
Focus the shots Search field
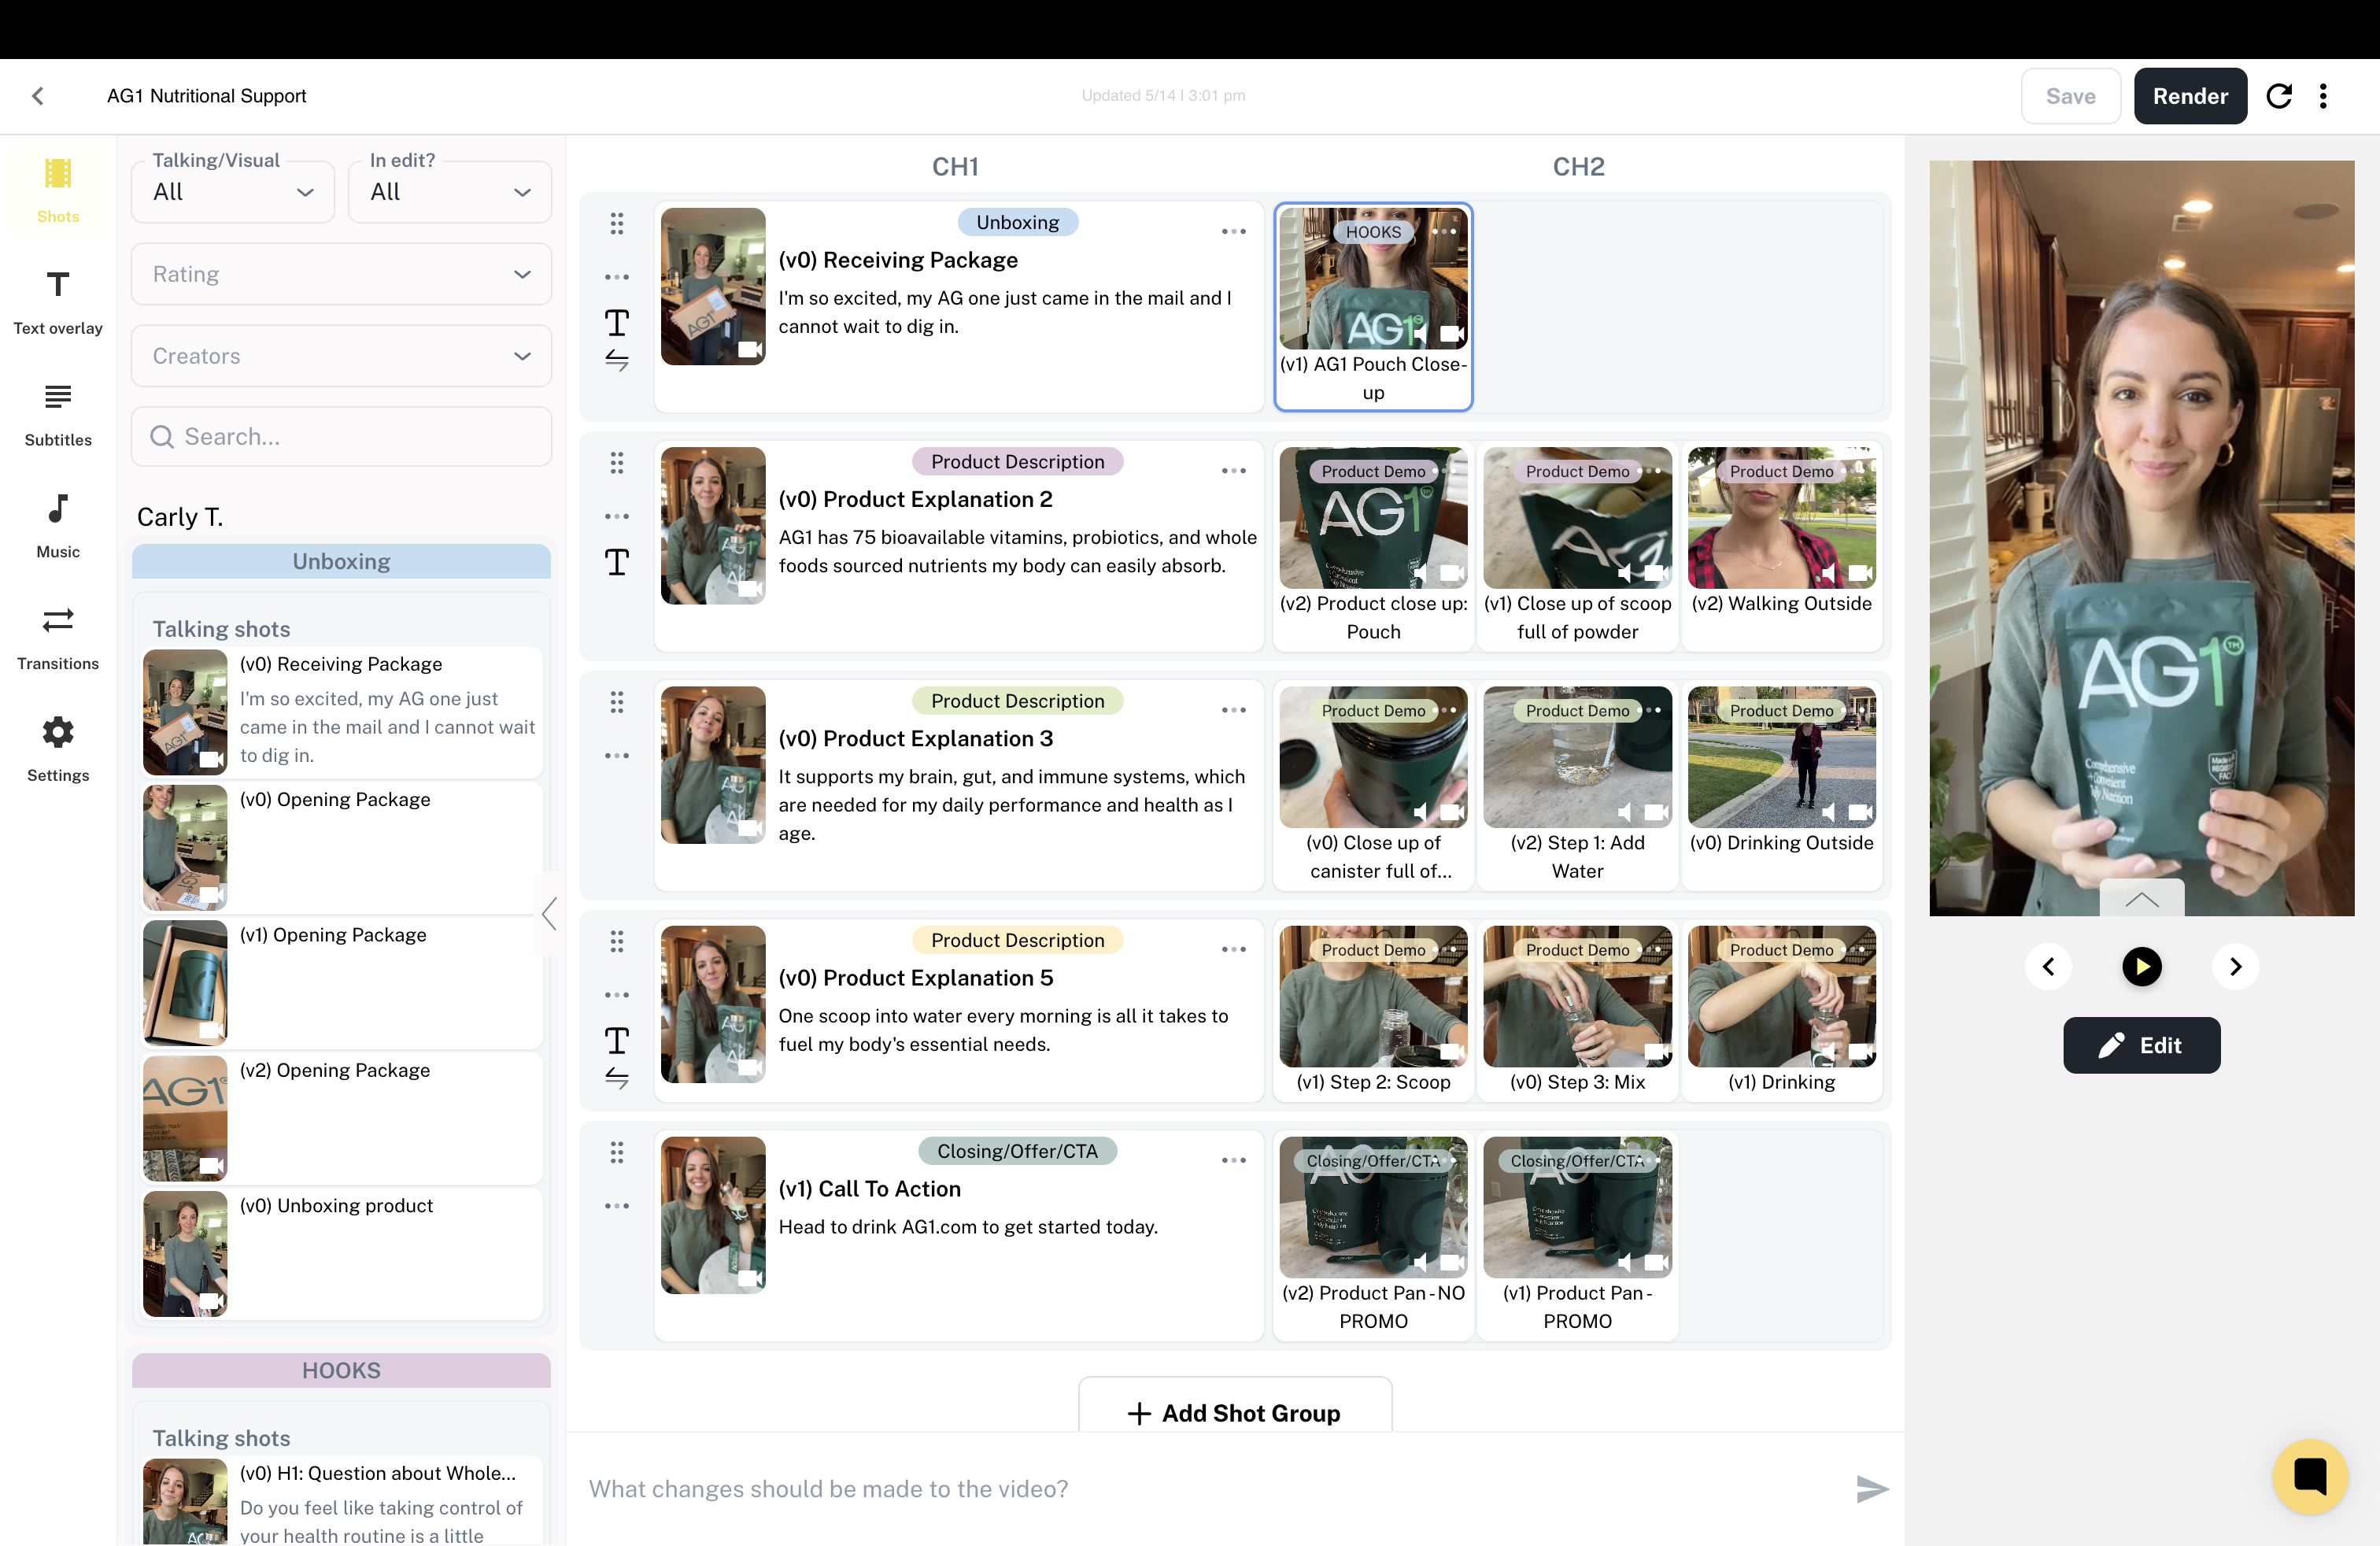(341, 437)
